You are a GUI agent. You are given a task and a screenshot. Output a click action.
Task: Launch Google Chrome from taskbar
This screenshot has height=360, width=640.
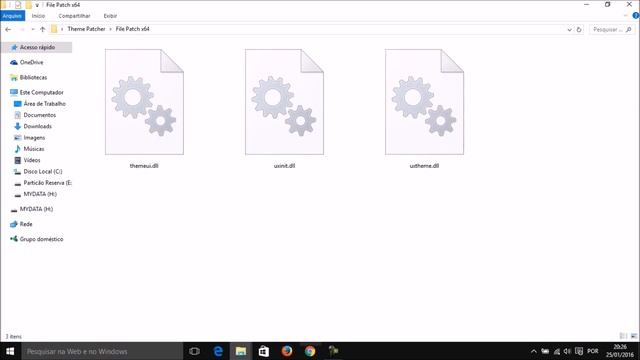(310, 351)
